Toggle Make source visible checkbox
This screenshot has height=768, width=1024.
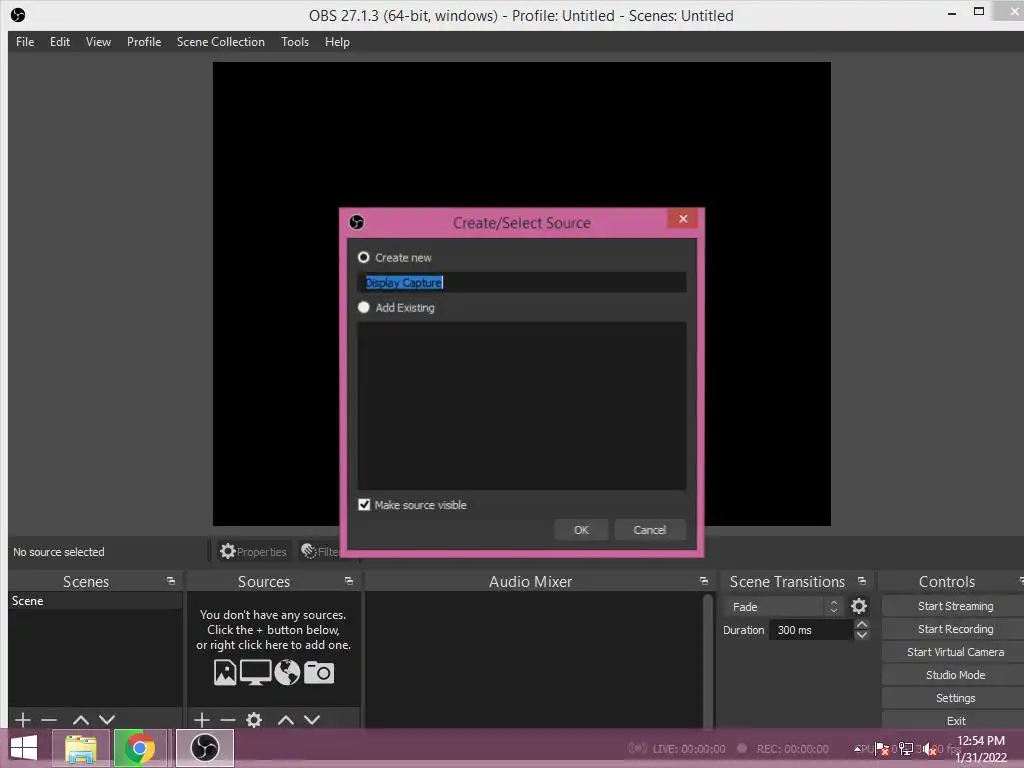click(364, 505)
